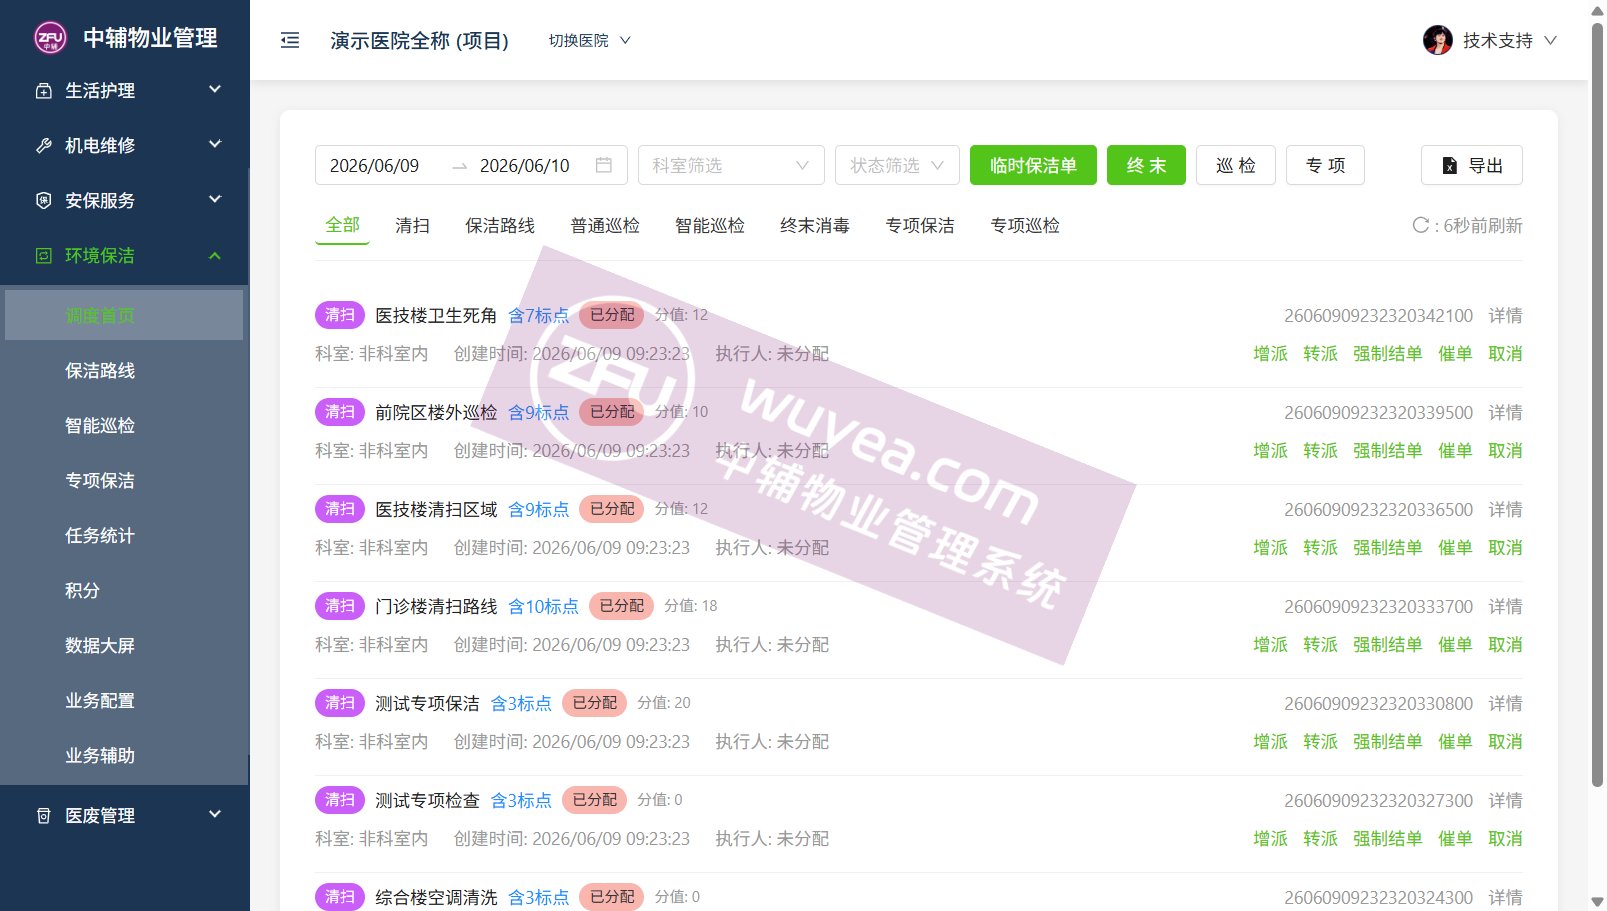
Task: Click the 机电维修 wrench icon
Action: (43, 146)
